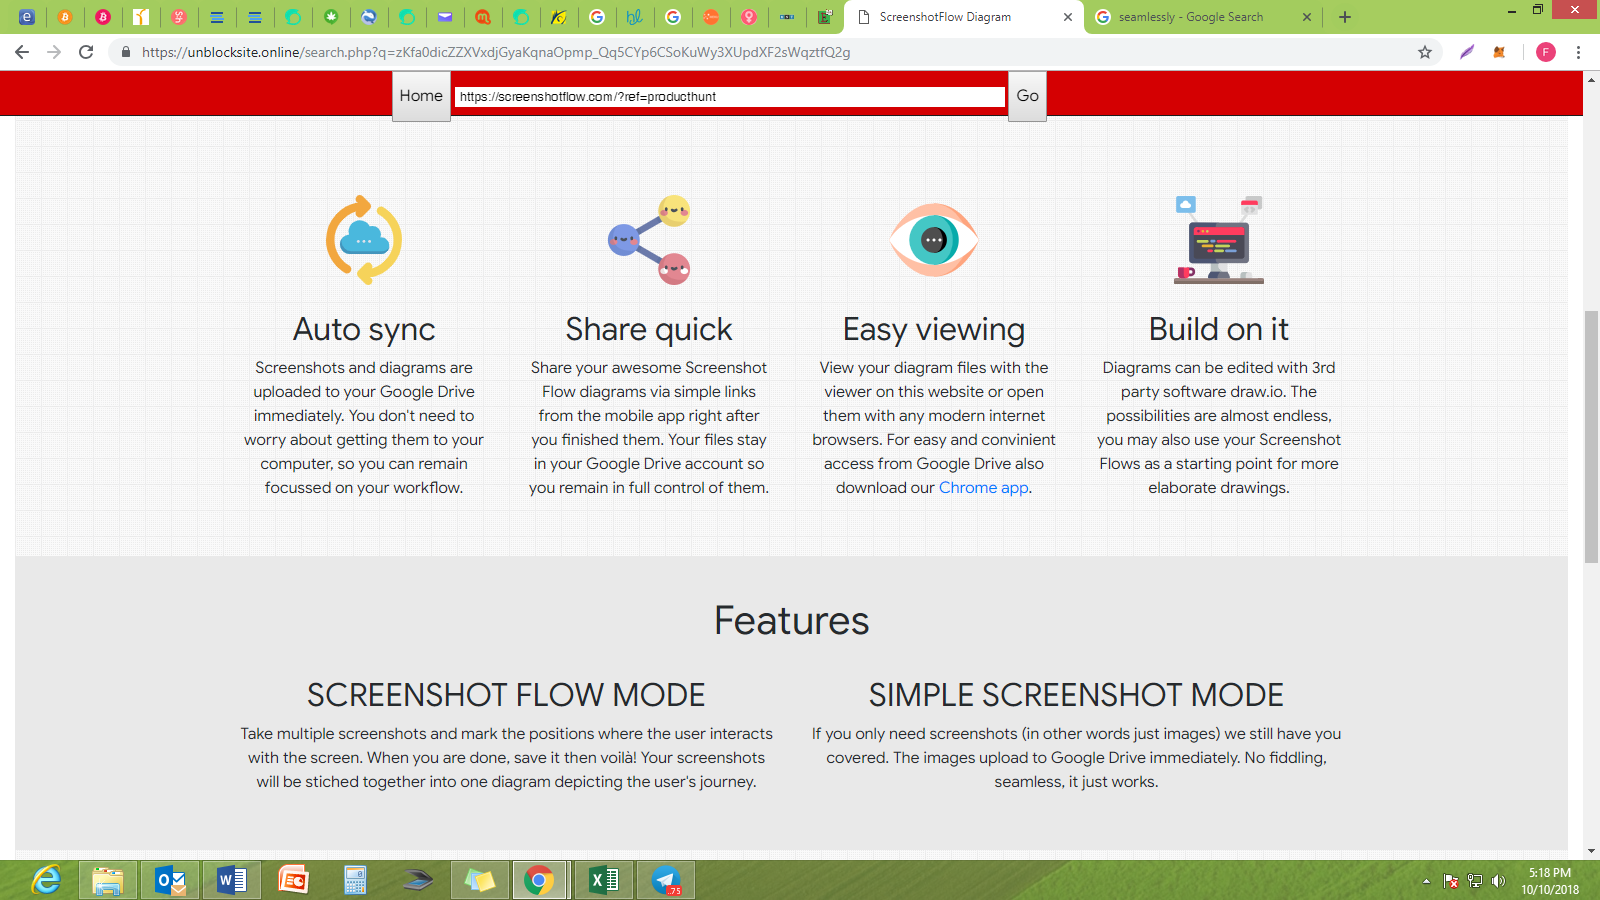1600x900 pixels.
Task: Click the 'Build on it' heading
Action: (x=1219, y=329)
